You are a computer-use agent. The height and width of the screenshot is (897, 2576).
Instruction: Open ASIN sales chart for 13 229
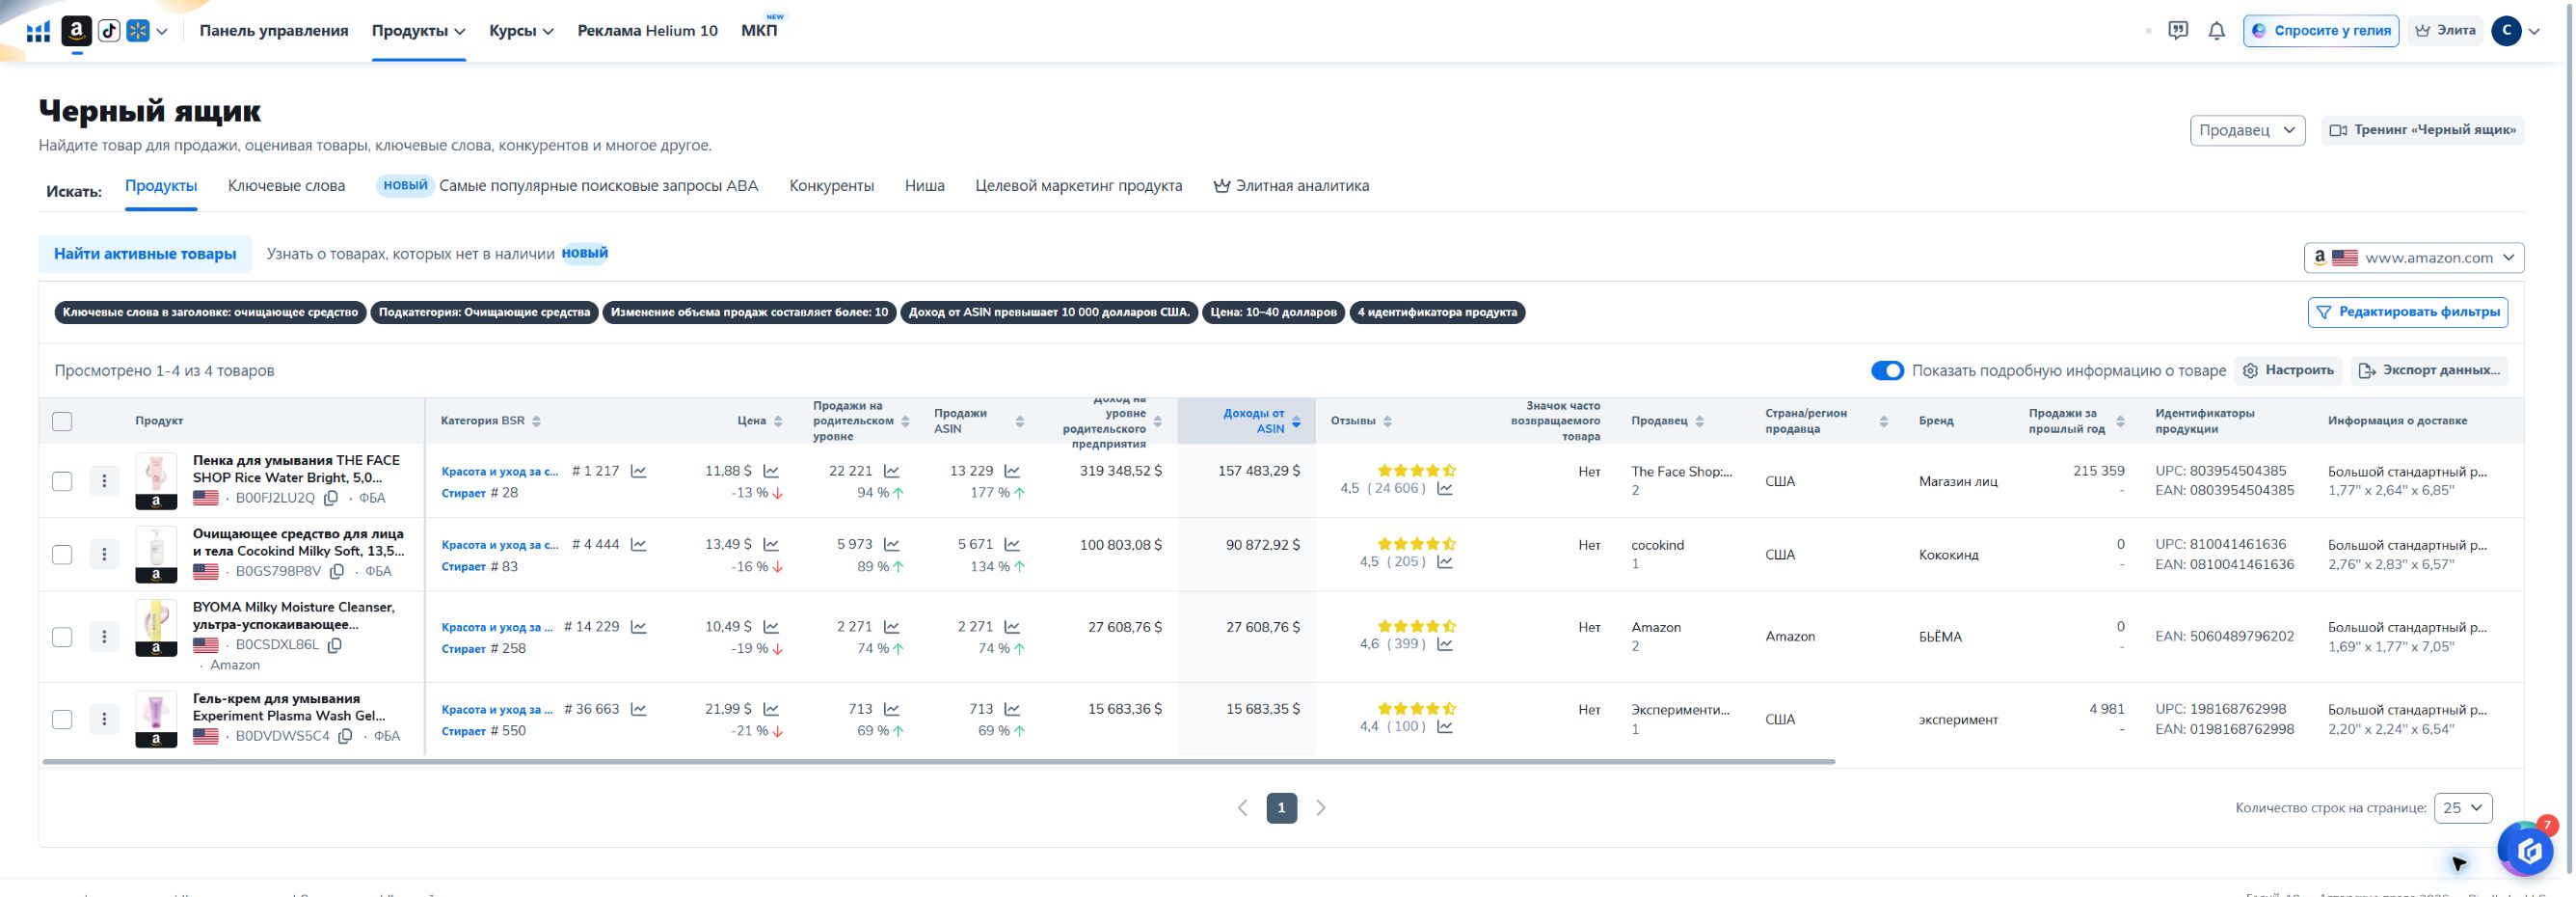pos(1012,471)
